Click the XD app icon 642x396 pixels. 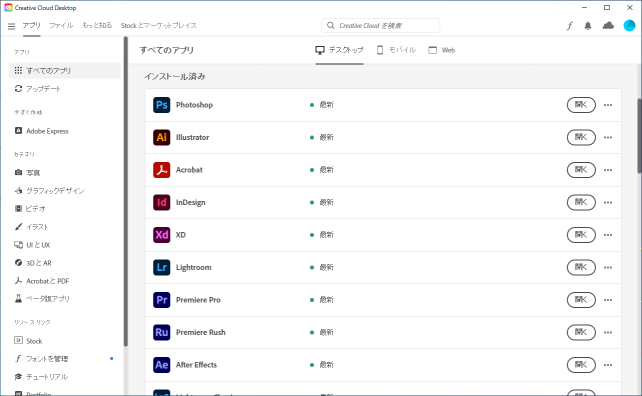pos(162,235)
